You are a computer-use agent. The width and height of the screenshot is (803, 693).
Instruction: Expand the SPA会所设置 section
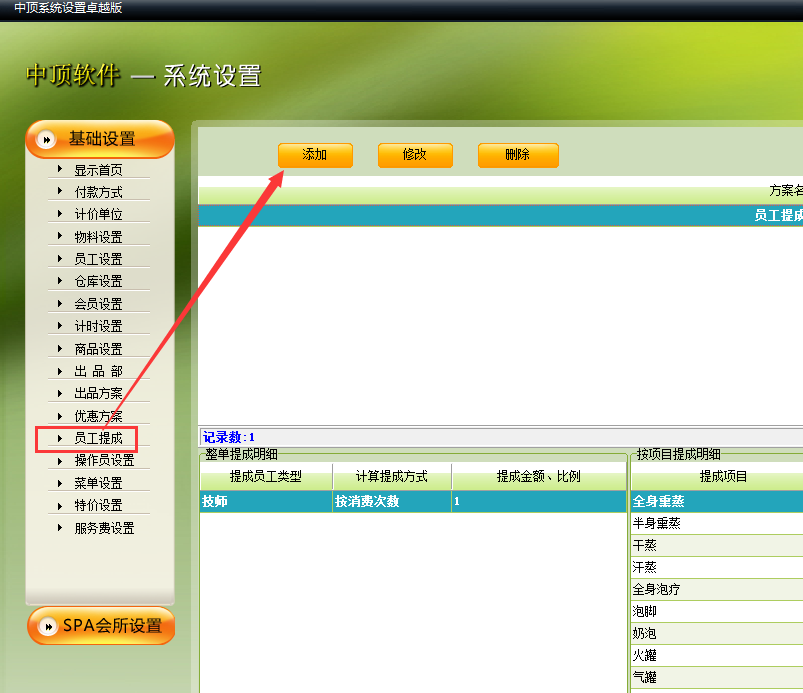[101, 625]
